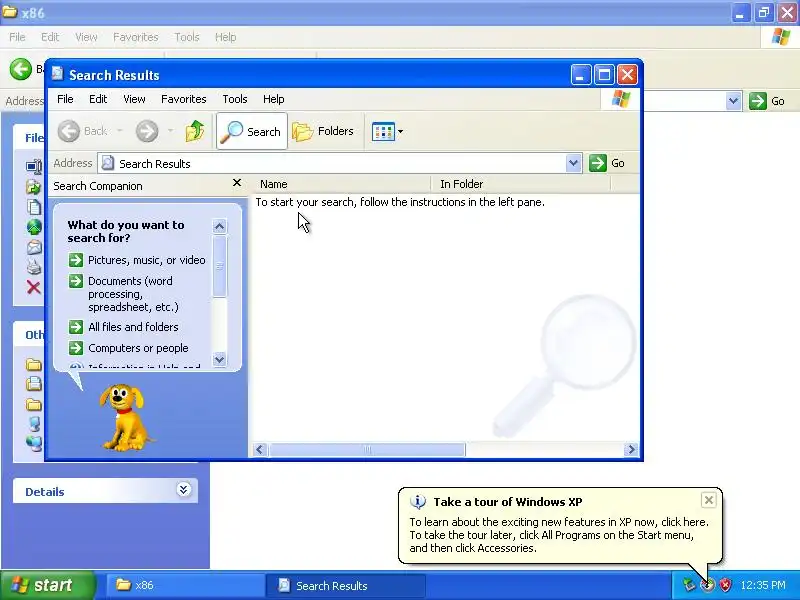
Task: Open the Edit menu in Search Results
Action: pos(98,99)
